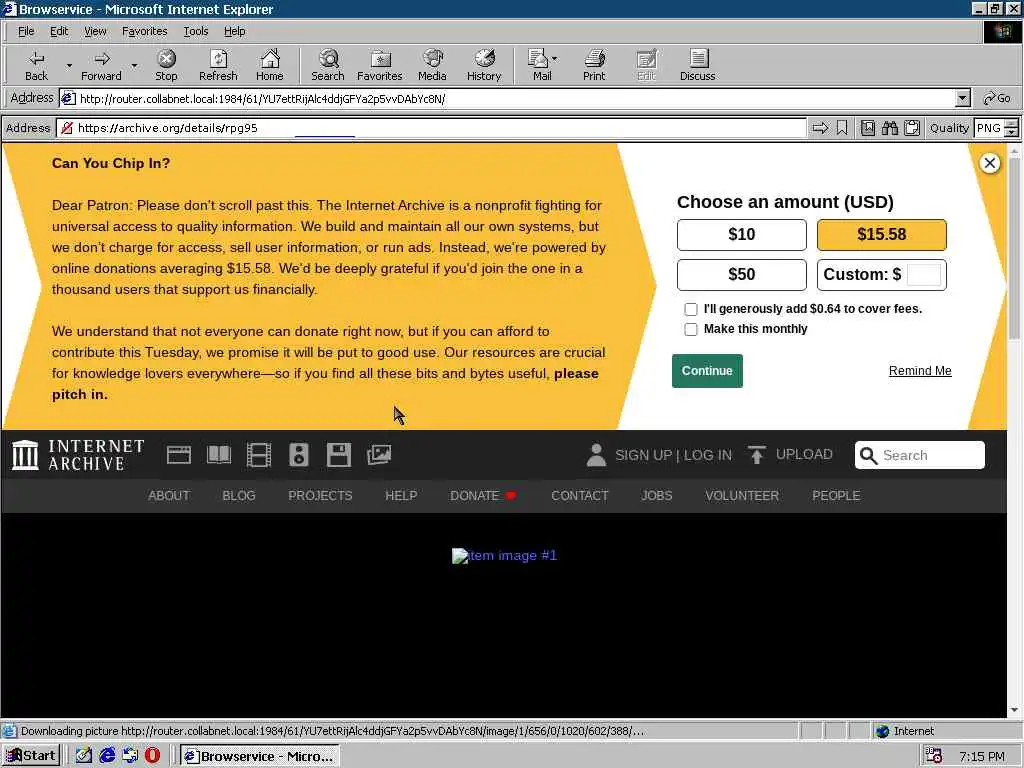
Task: Open Internet Archive texts book icon
Action: coord(219,455)
